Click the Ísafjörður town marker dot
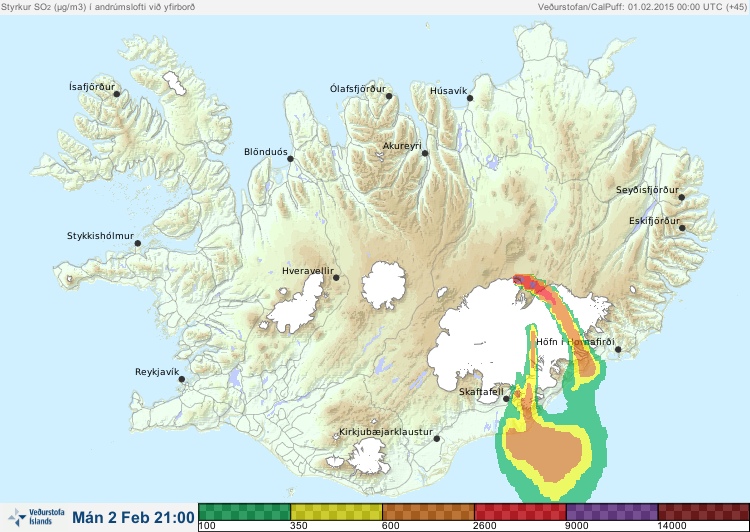The height and width of the screenshot is (532, 750). click(117, 94)
